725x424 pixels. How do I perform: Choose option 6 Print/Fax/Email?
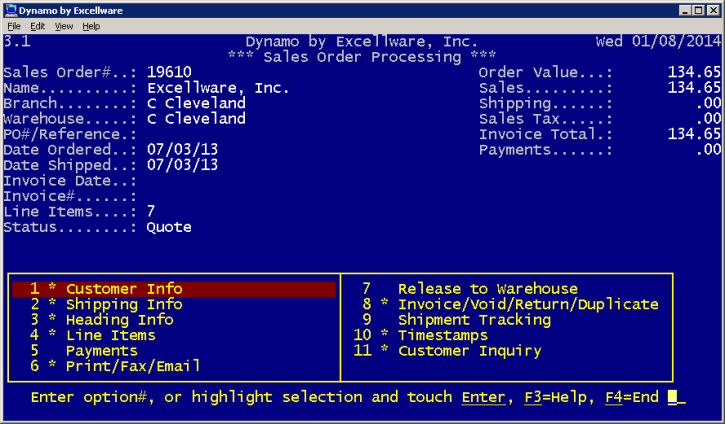115,366
